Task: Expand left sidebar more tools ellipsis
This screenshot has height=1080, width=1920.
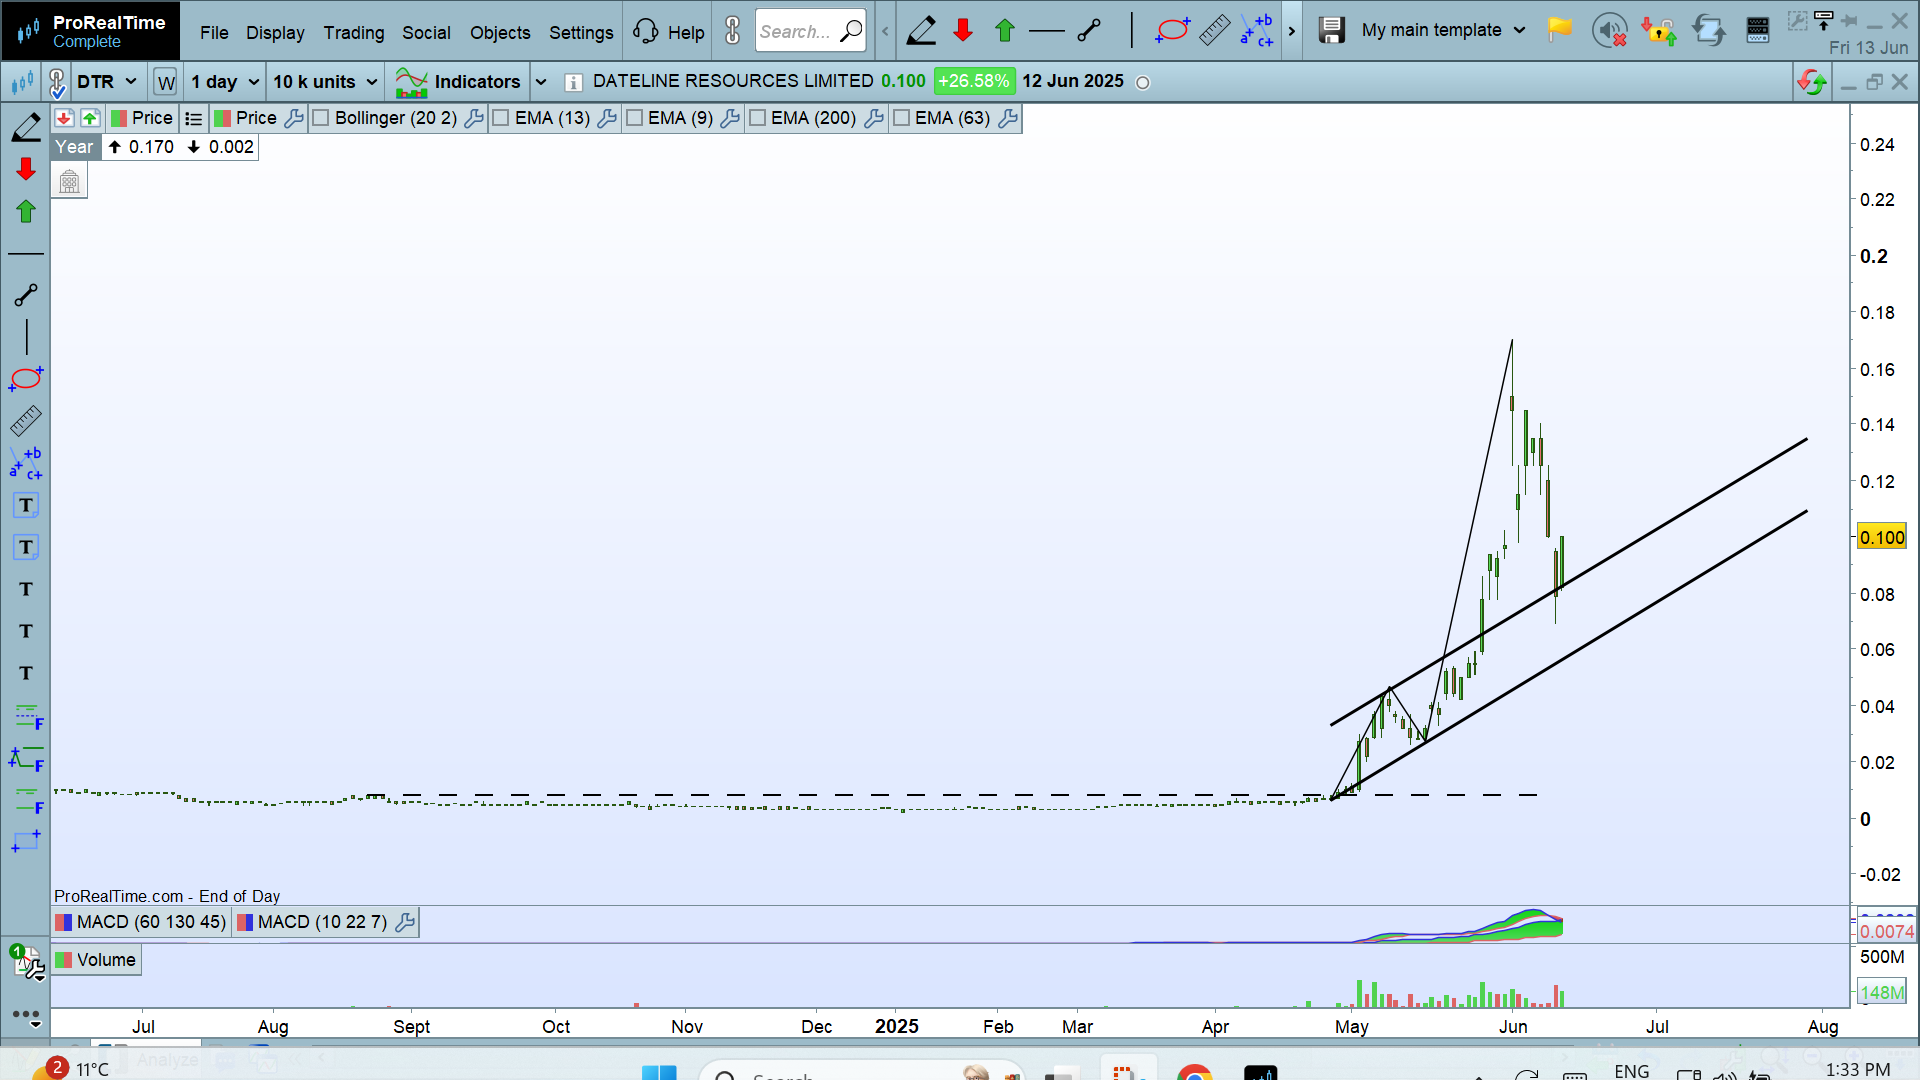Action: point(26,1015)
